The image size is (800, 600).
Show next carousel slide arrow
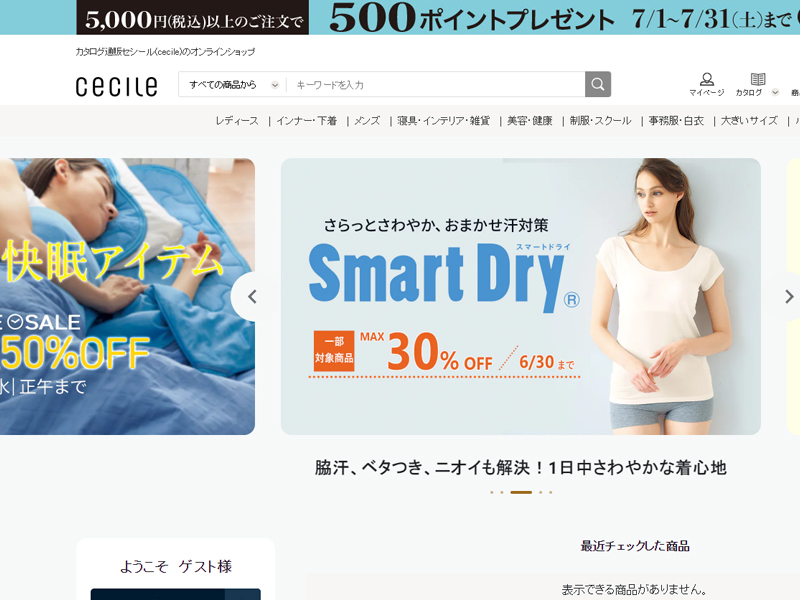pyautogui.click(x=789, y=296)
